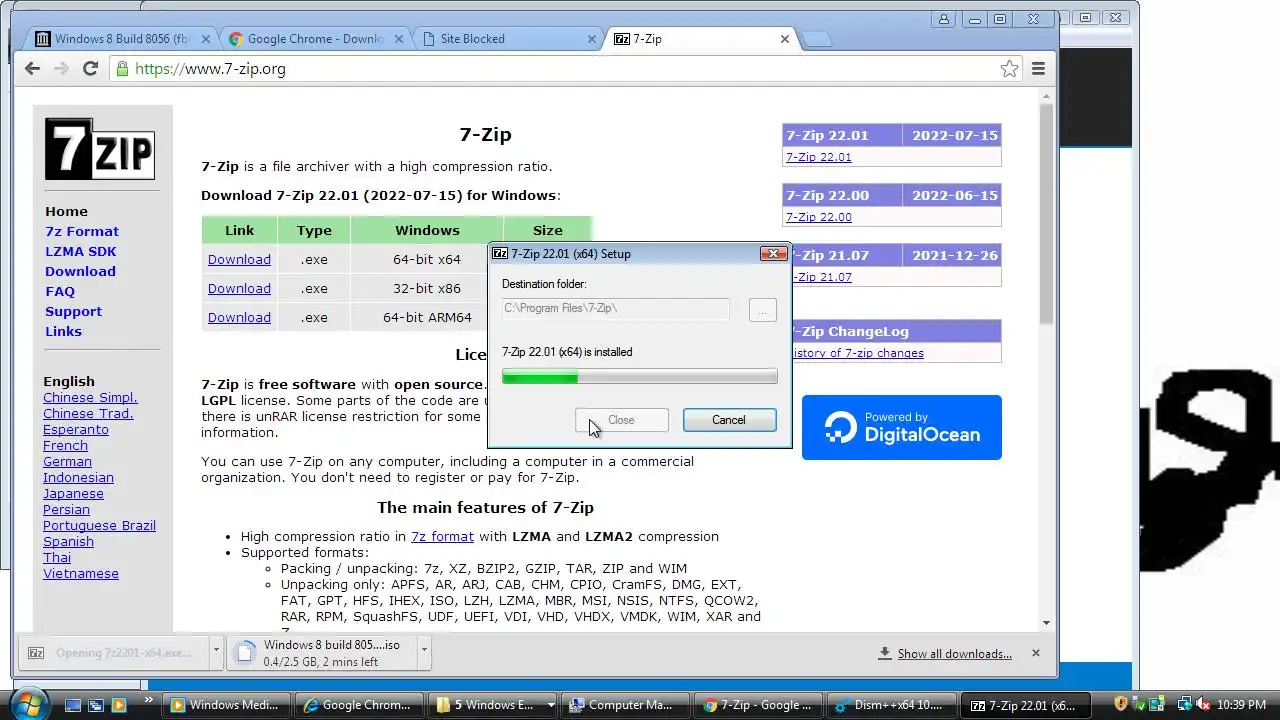Open the 7z format link in features
The image size is (1280, 720).
tap(442, 536)
